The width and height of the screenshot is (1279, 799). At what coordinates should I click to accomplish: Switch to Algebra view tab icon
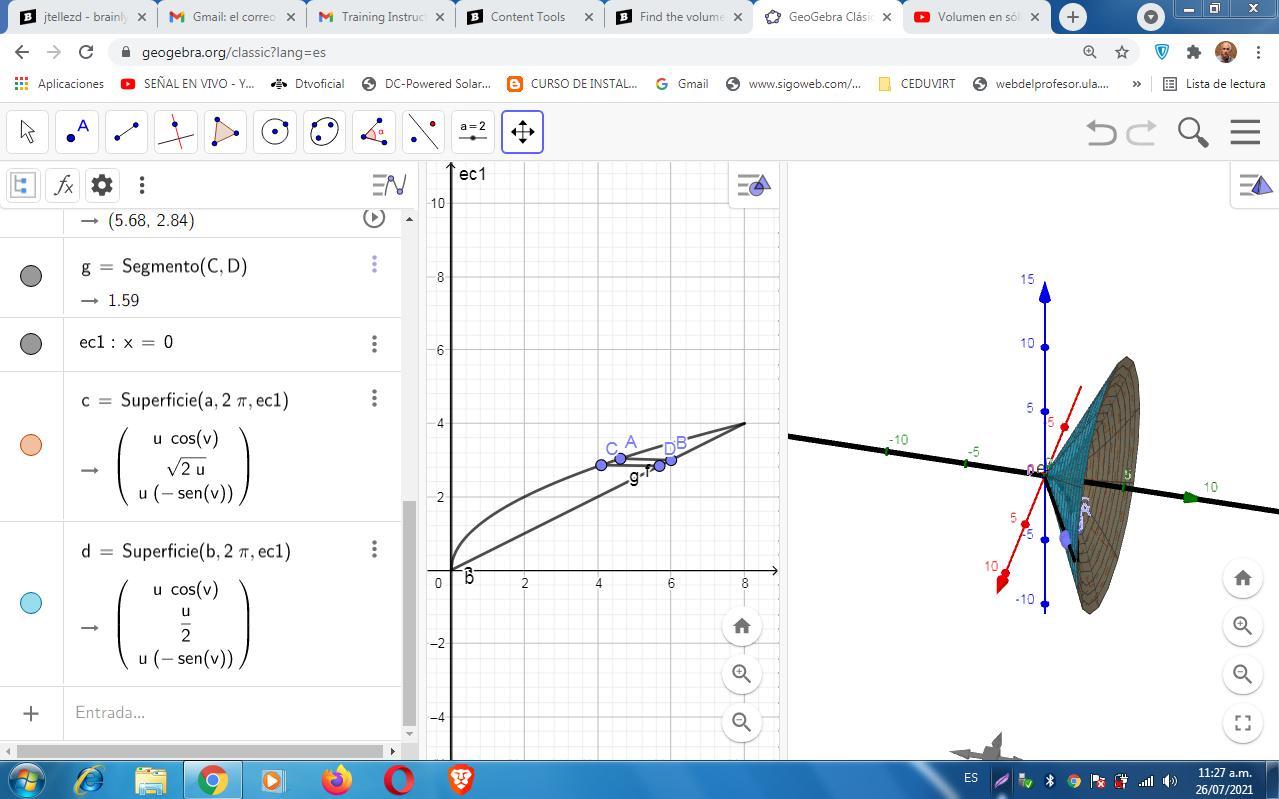click(x=22, y=185)
